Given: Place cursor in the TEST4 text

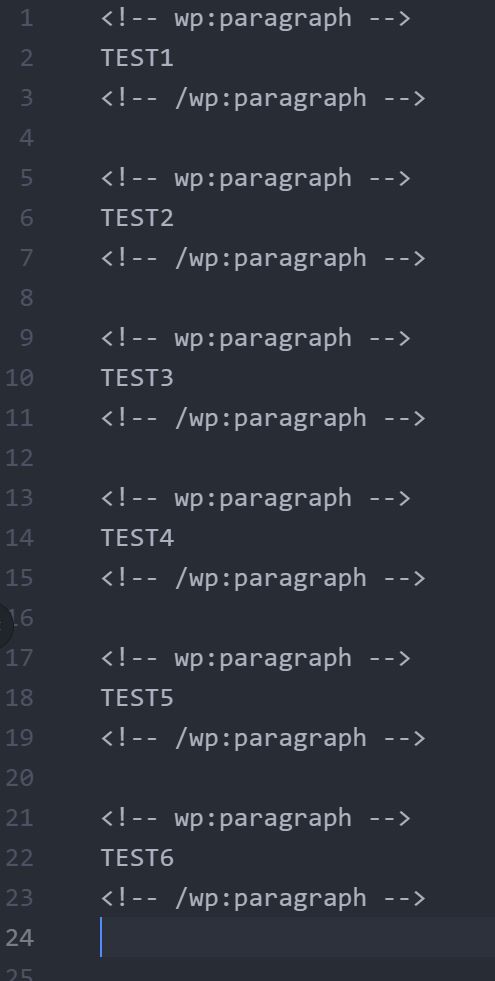Looking at the screenshot, I should tap(137, 539).
